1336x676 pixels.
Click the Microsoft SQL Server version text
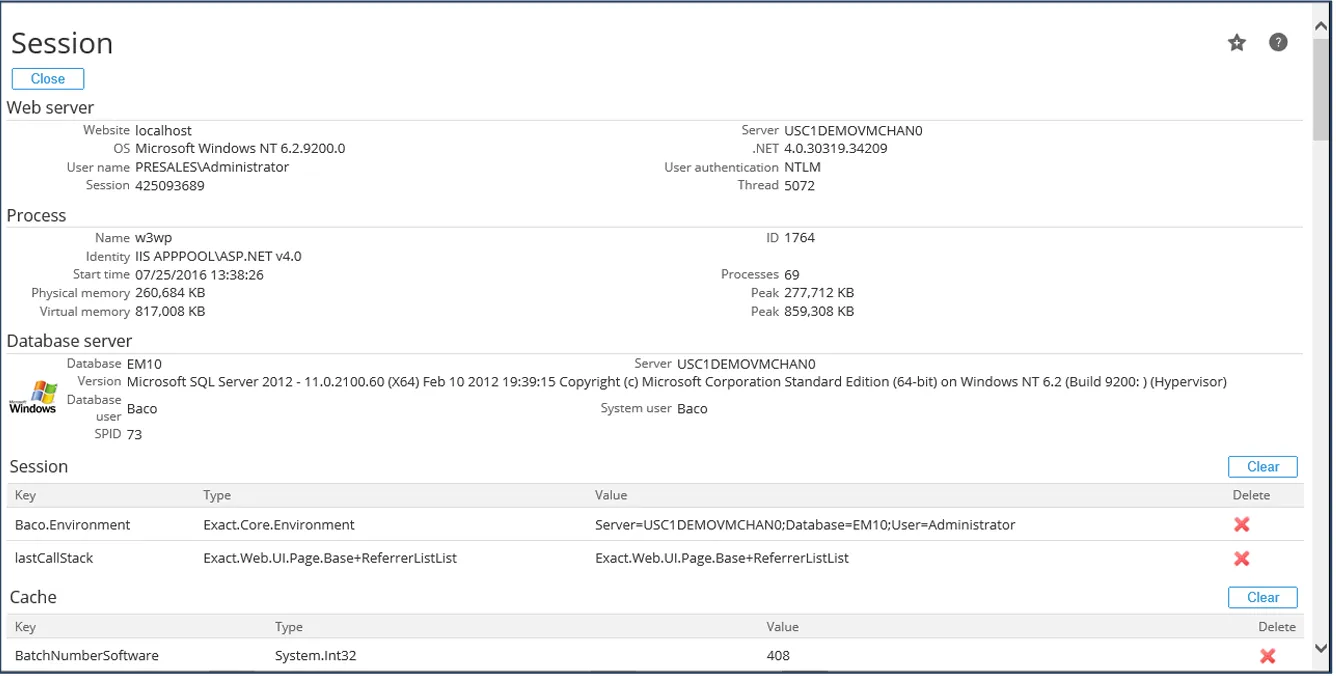(676, 382)
